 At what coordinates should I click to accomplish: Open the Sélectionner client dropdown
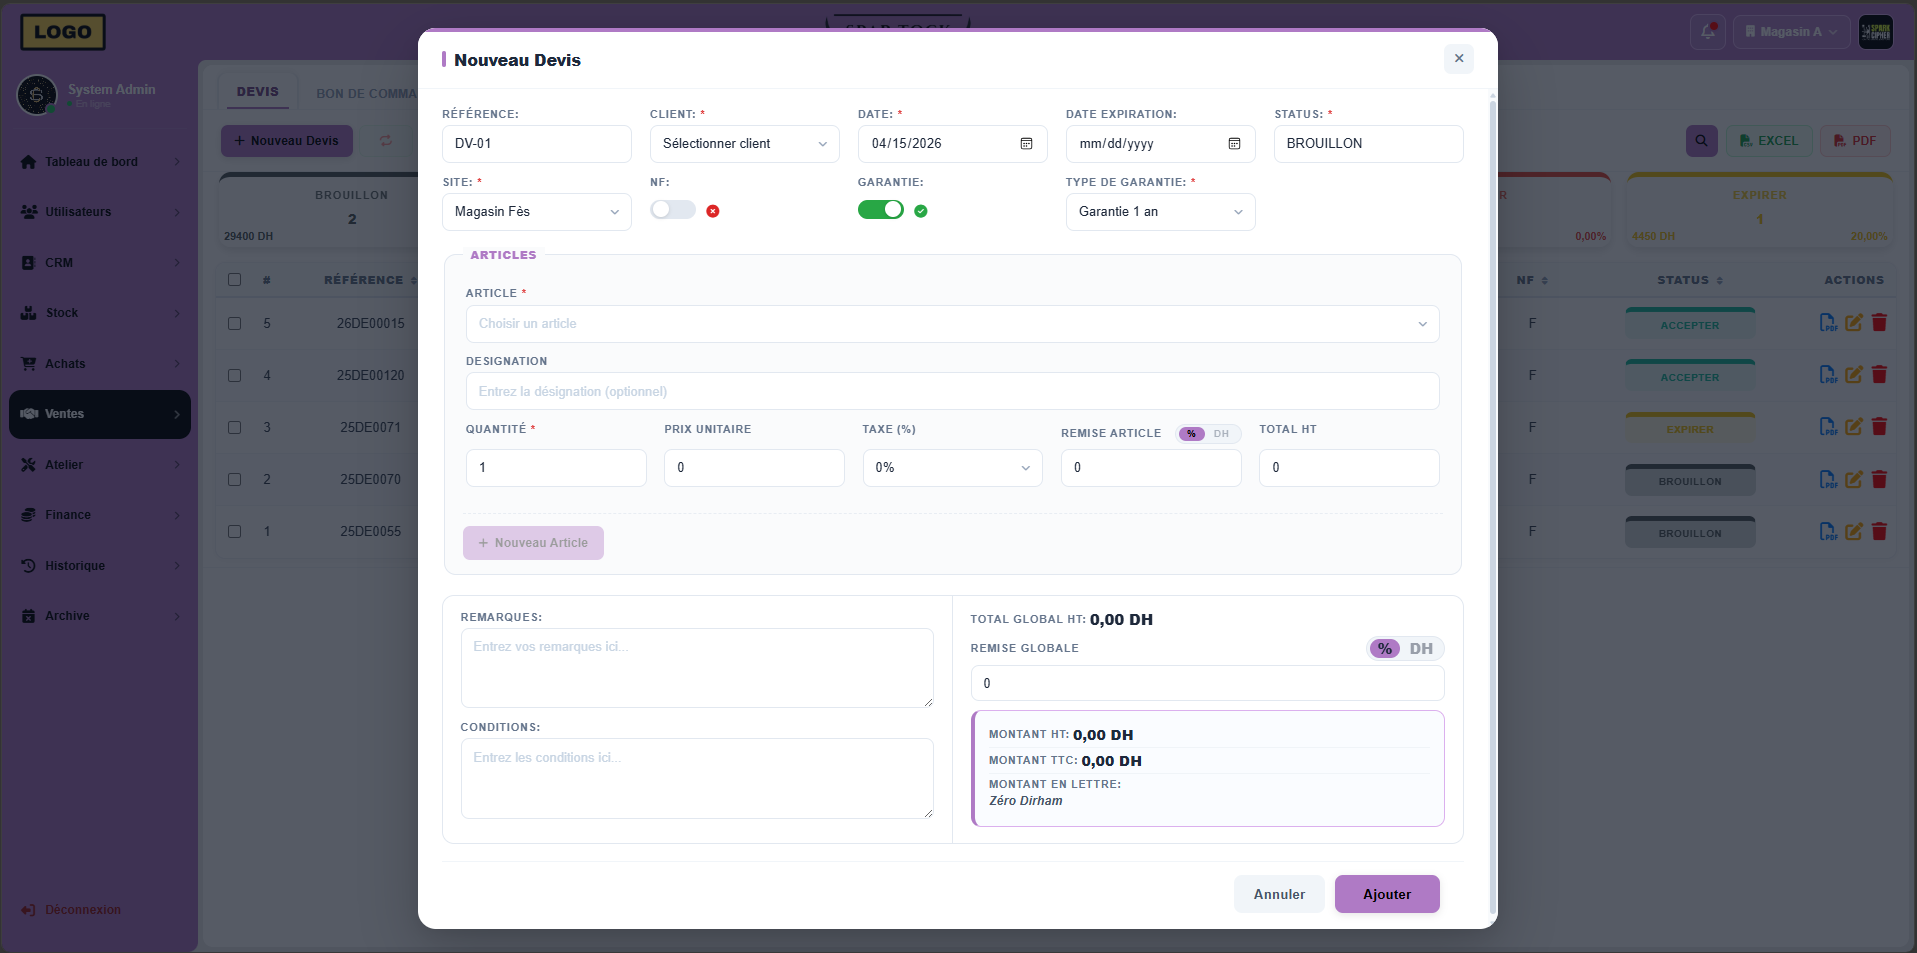click(744, 144)
